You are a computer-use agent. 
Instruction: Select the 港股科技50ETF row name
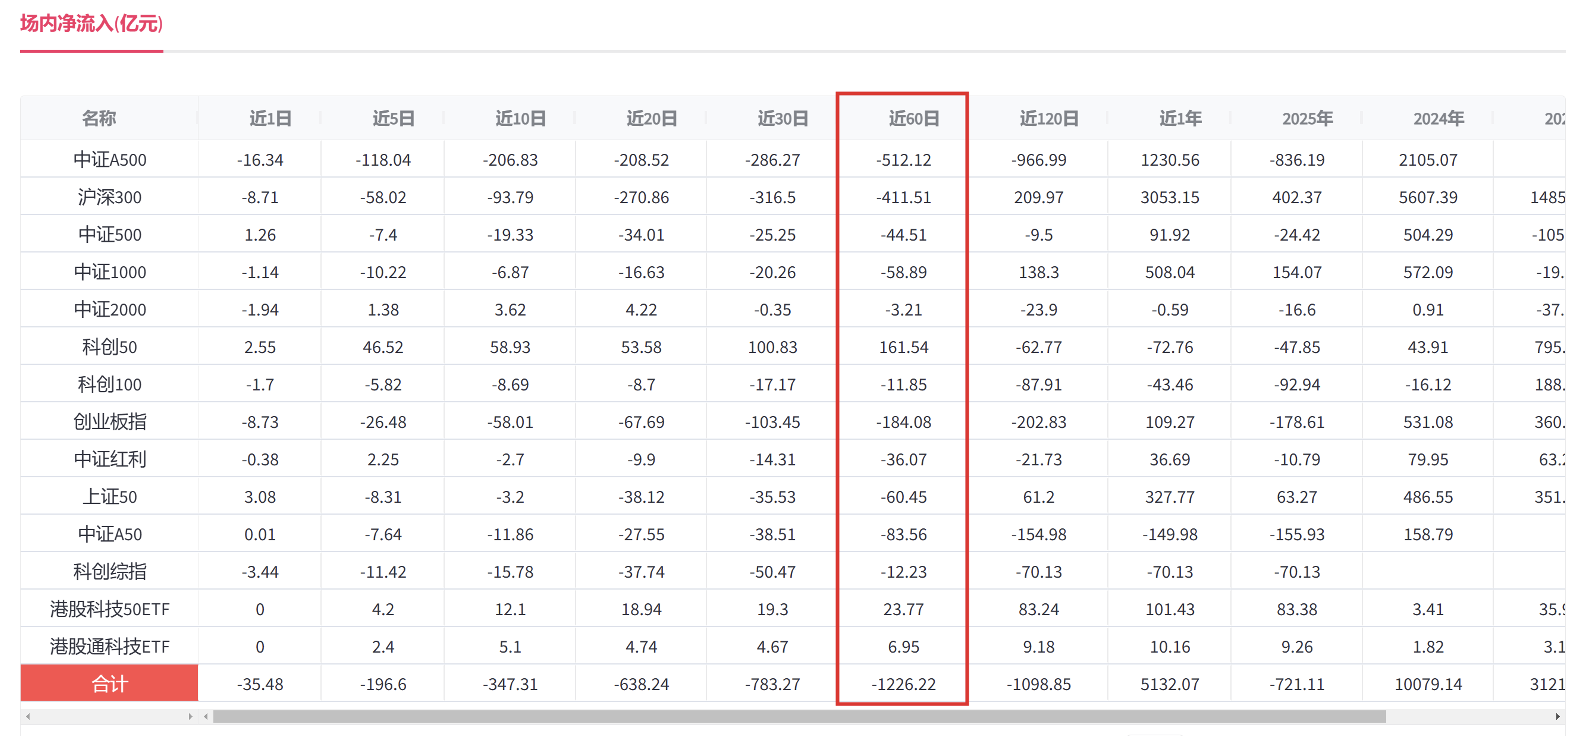coord(110,609)
